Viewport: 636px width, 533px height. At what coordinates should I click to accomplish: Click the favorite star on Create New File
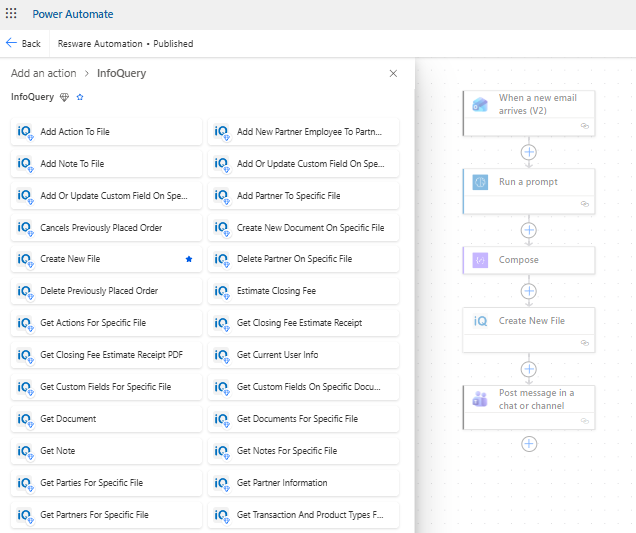click(188, 259)
